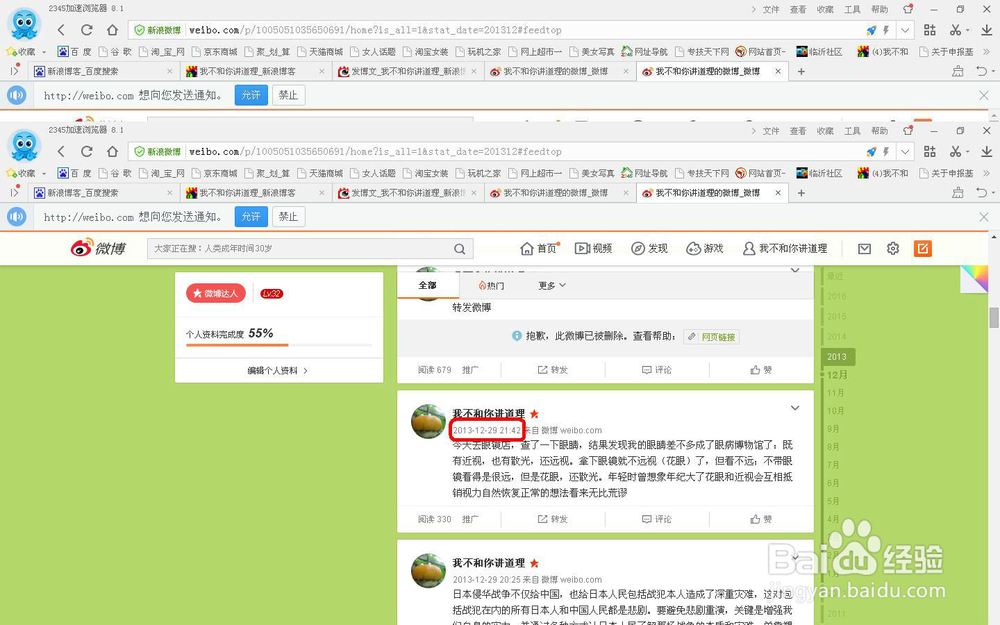Image resolution: width=1000 pixels, height=625 pixels.
Task: Focus the Weibo search box
Action: pyautogui.click(x=310, y=249)
